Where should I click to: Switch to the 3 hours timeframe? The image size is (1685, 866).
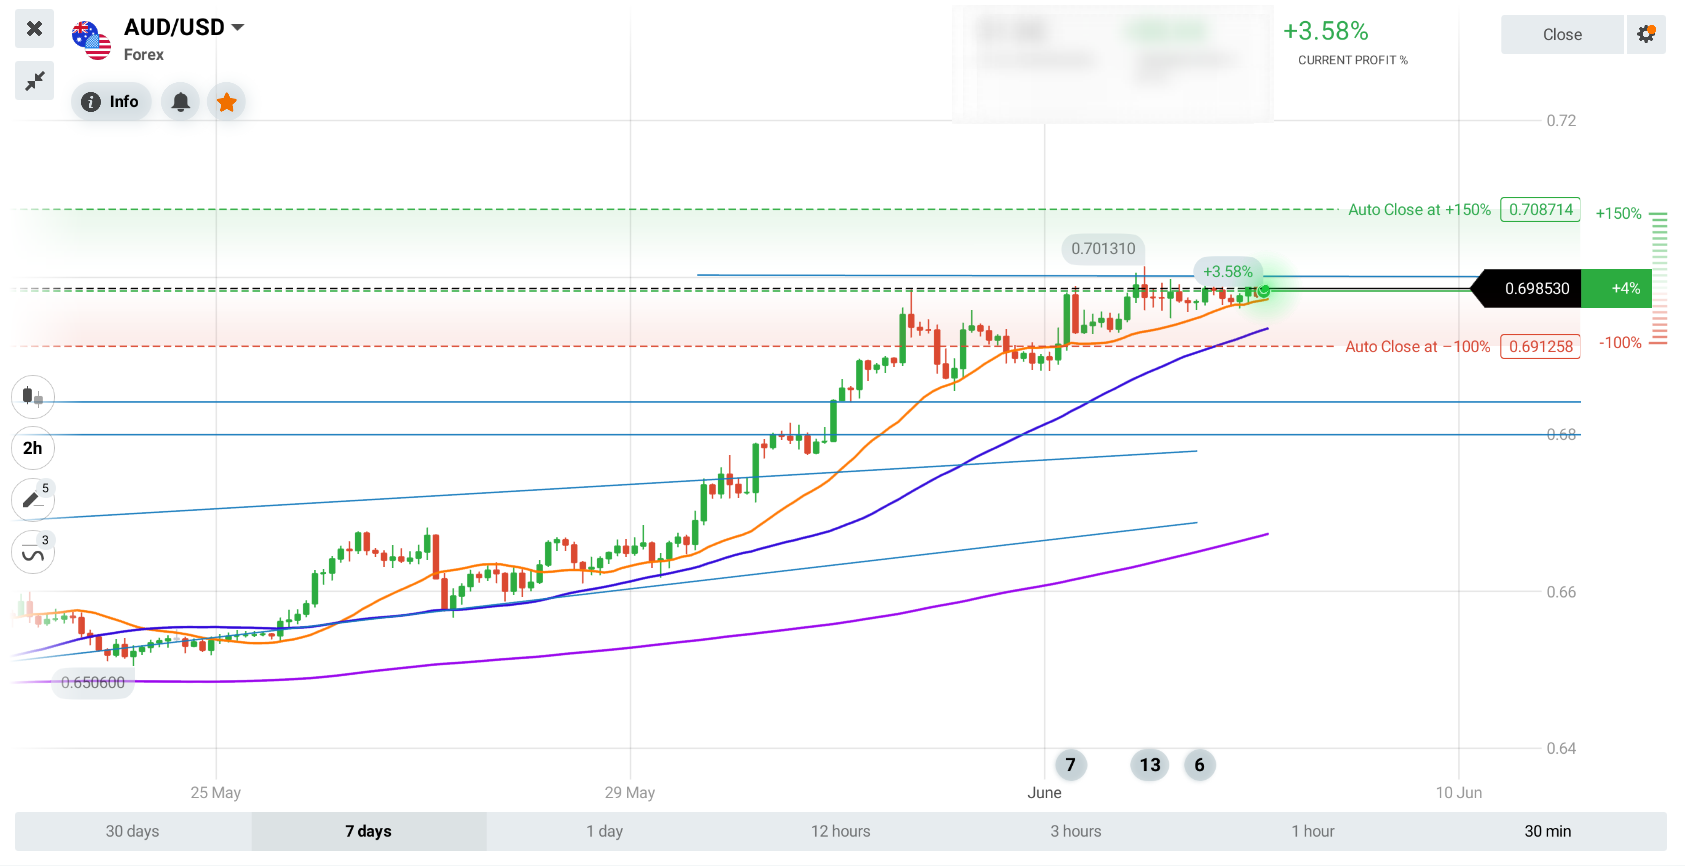[1076, 831]
